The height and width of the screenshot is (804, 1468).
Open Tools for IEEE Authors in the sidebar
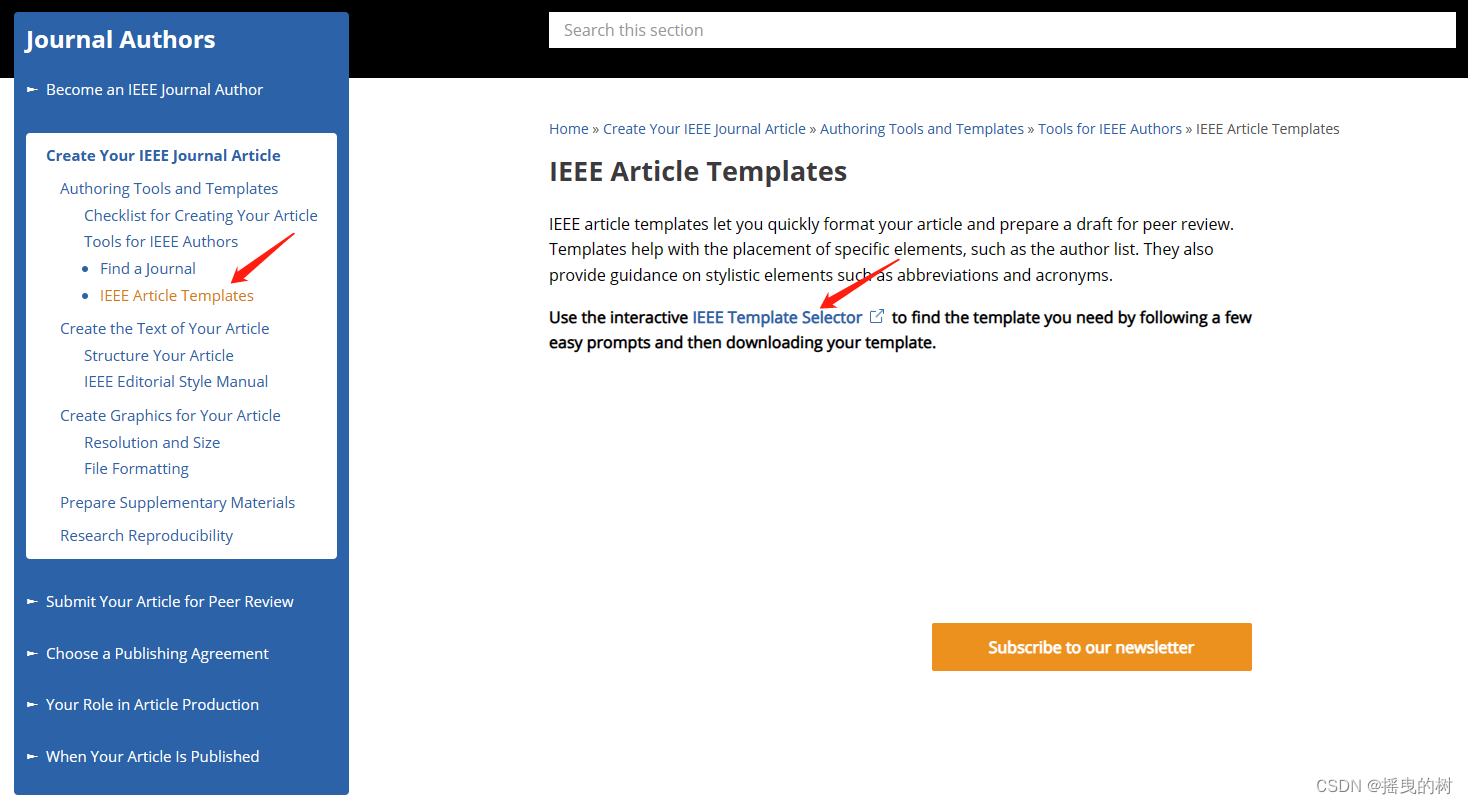(160, 241)
